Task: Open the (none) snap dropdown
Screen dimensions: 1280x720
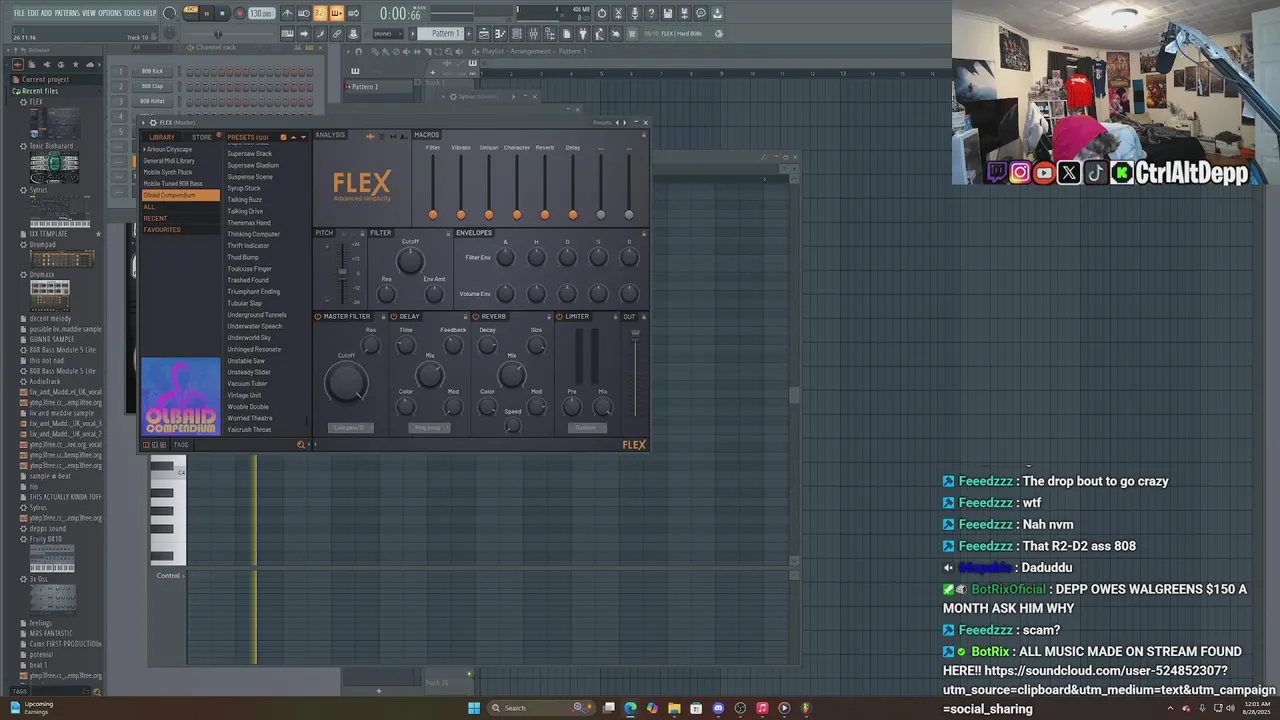Action: point(384,34)
